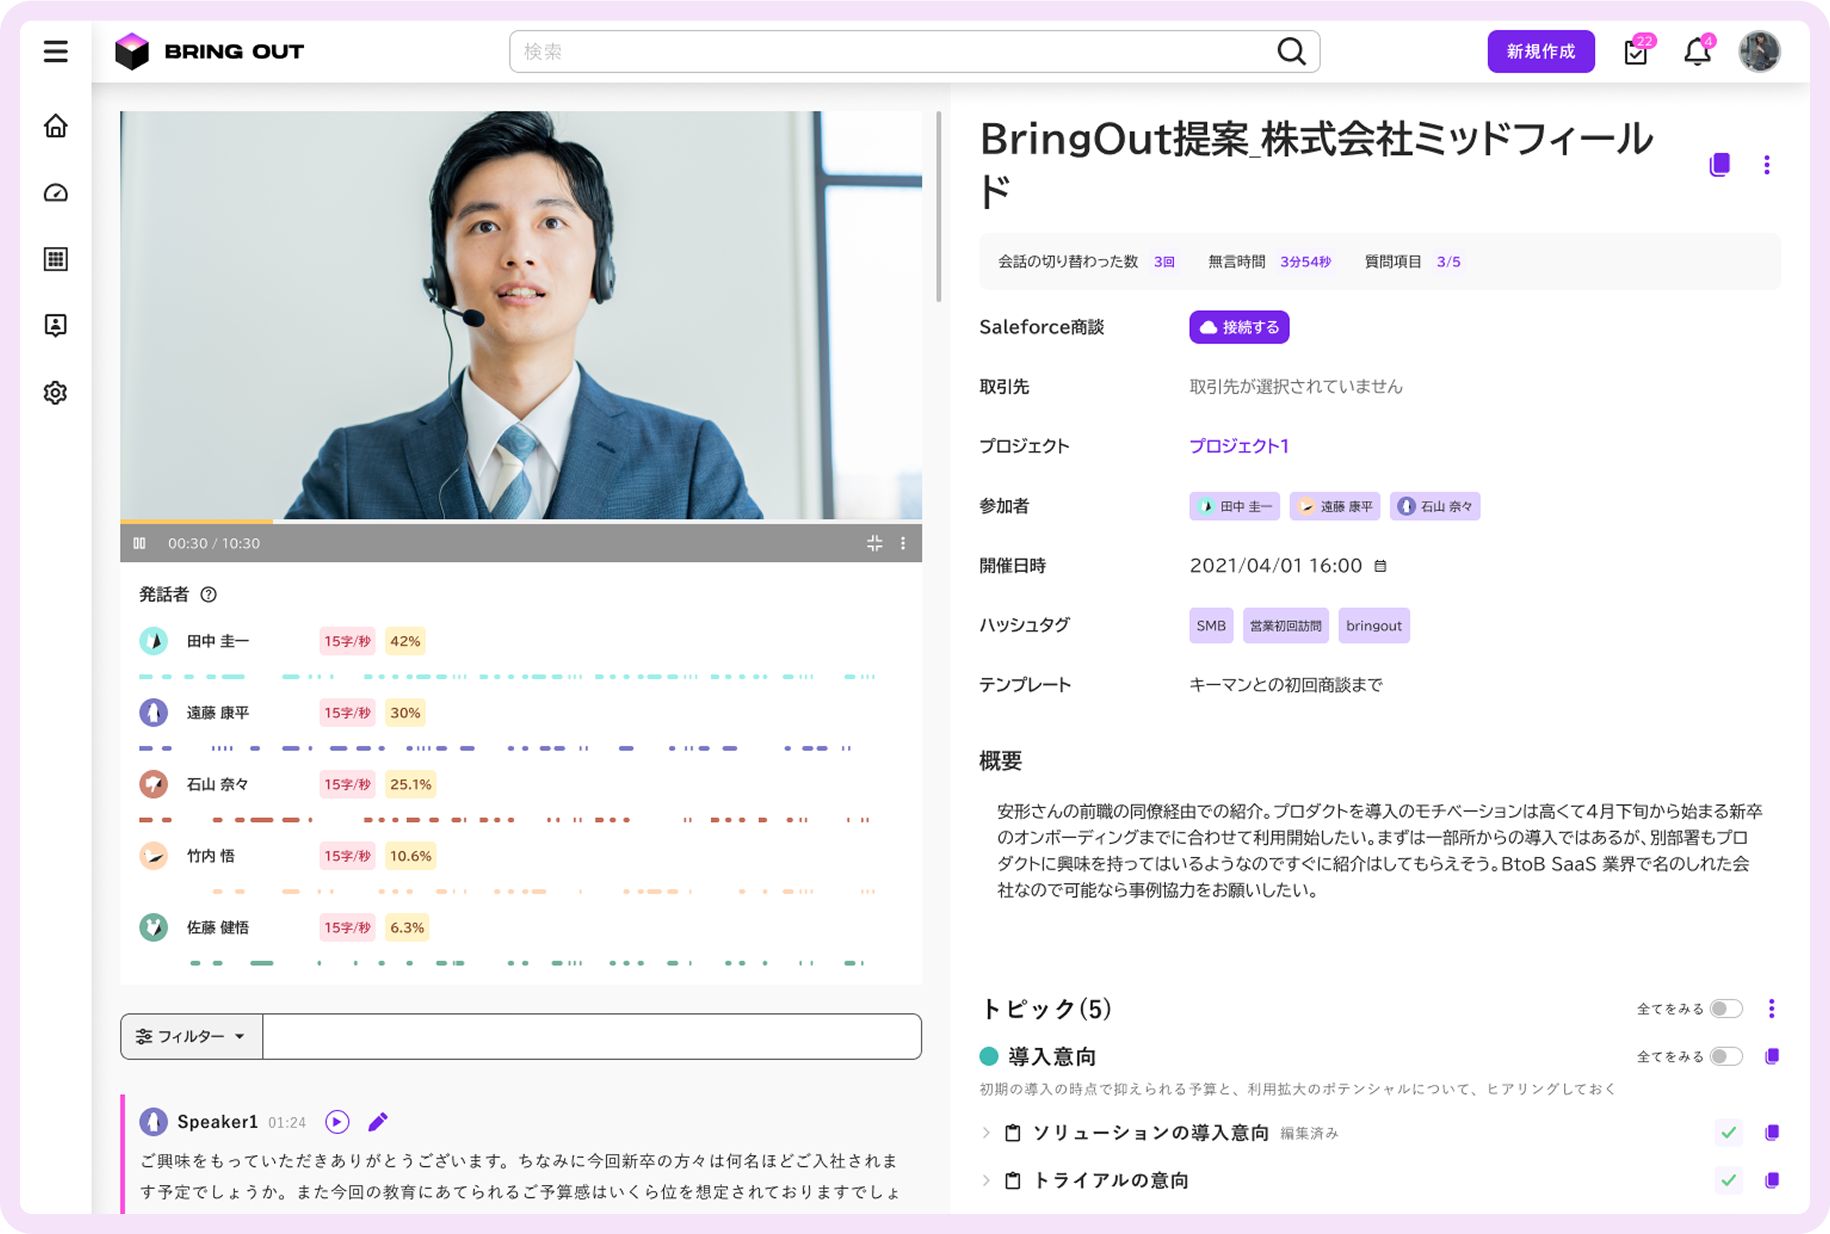Open the notifications bell

tap(1697, 52)
